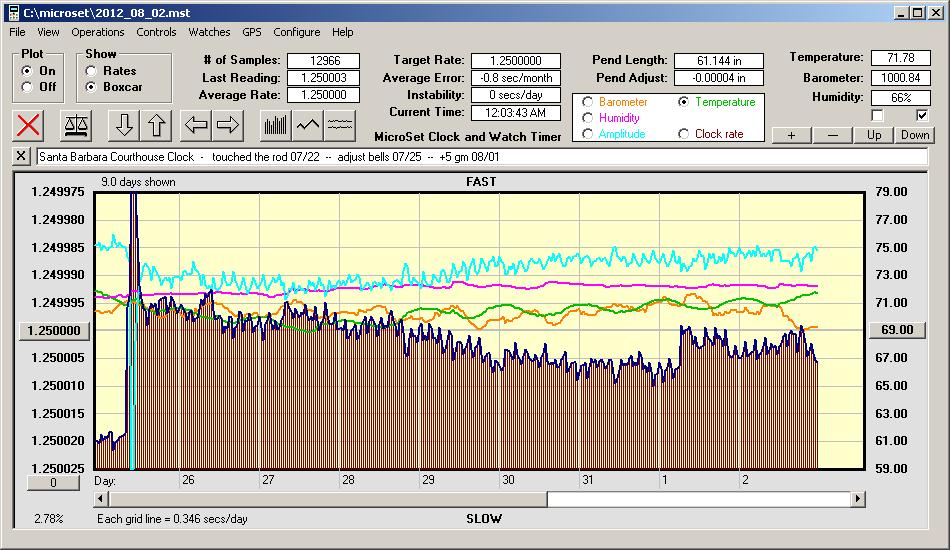This screenshot has width=950, height=550.
Task: Click 'Each grid line = 0.346 secs/day' text
Action: [x=172, y=519]
